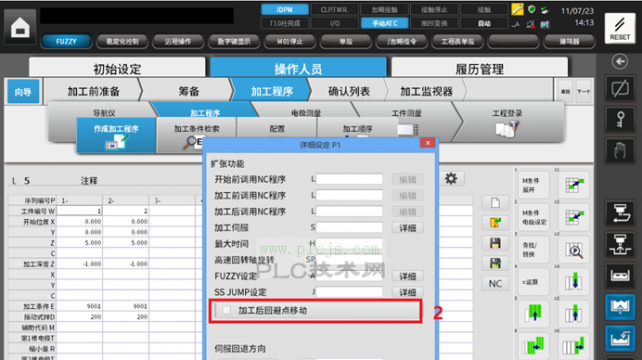This screenshot has height=360, width=642.
Task: Open the FUZZY设定 详细 button
Action: tap(407, 276)
